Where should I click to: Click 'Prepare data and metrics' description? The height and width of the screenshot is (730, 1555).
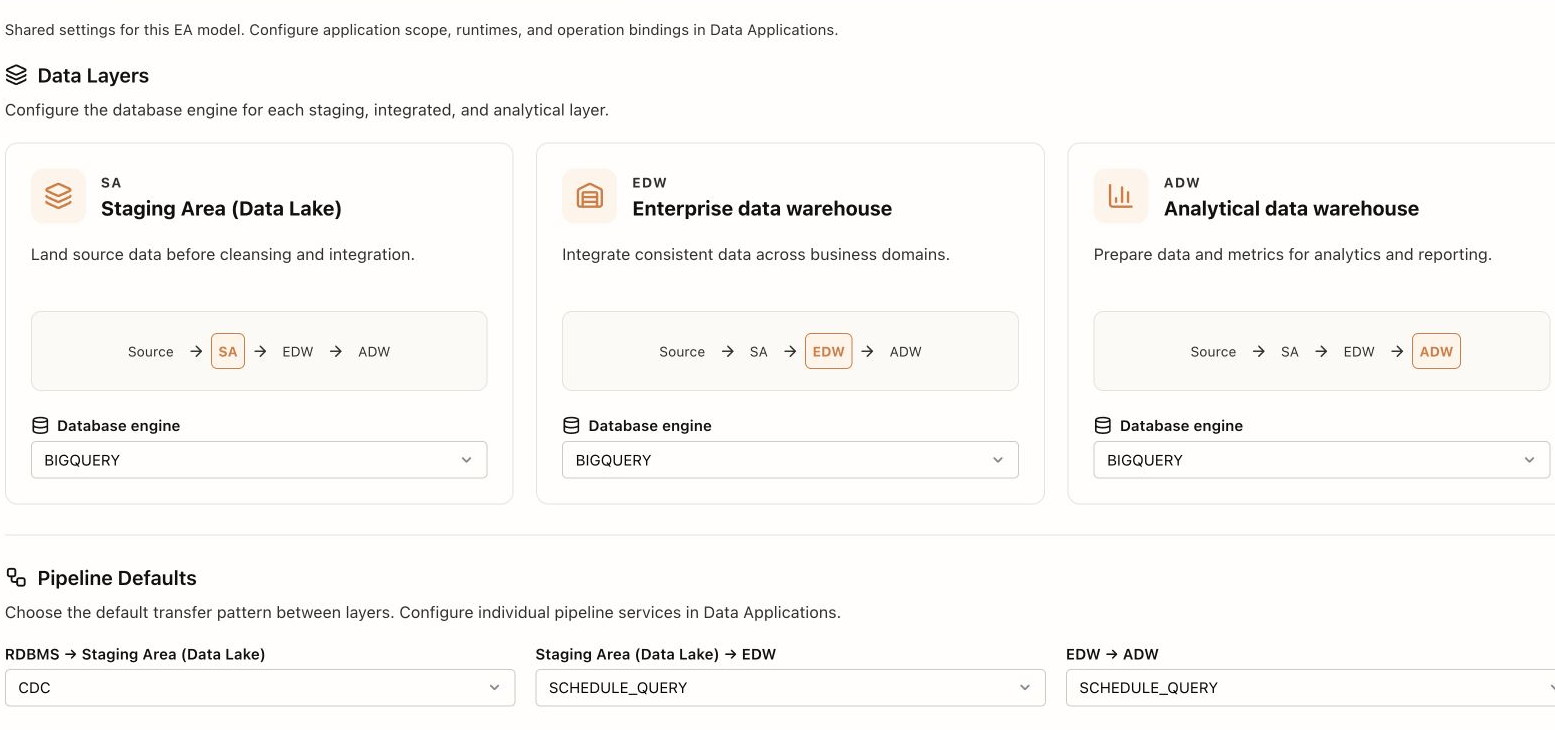pyautogui.click(x=1293, y=254)
